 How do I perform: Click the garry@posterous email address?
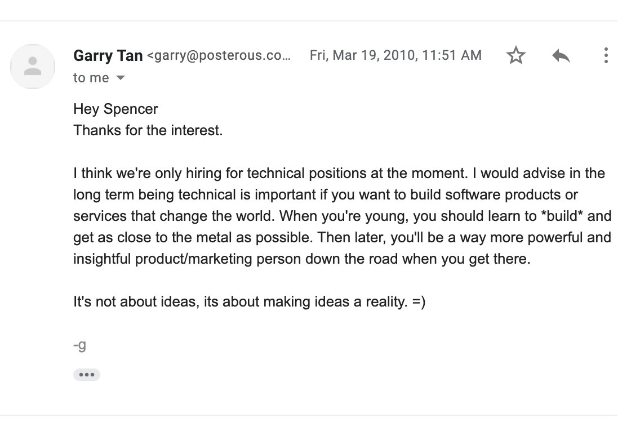[219, 55]
